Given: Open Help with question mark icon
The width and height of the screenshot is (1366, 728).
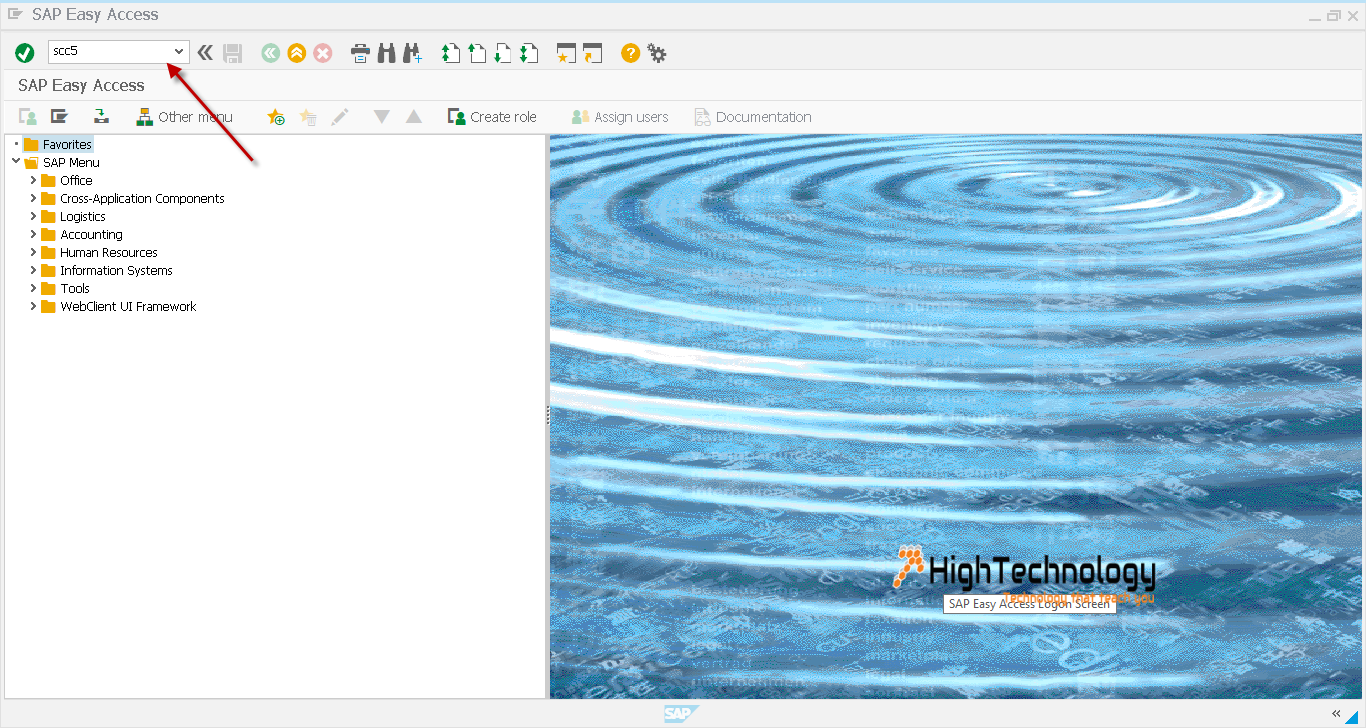Looking at the screenshot, I should tap(630, 53).
